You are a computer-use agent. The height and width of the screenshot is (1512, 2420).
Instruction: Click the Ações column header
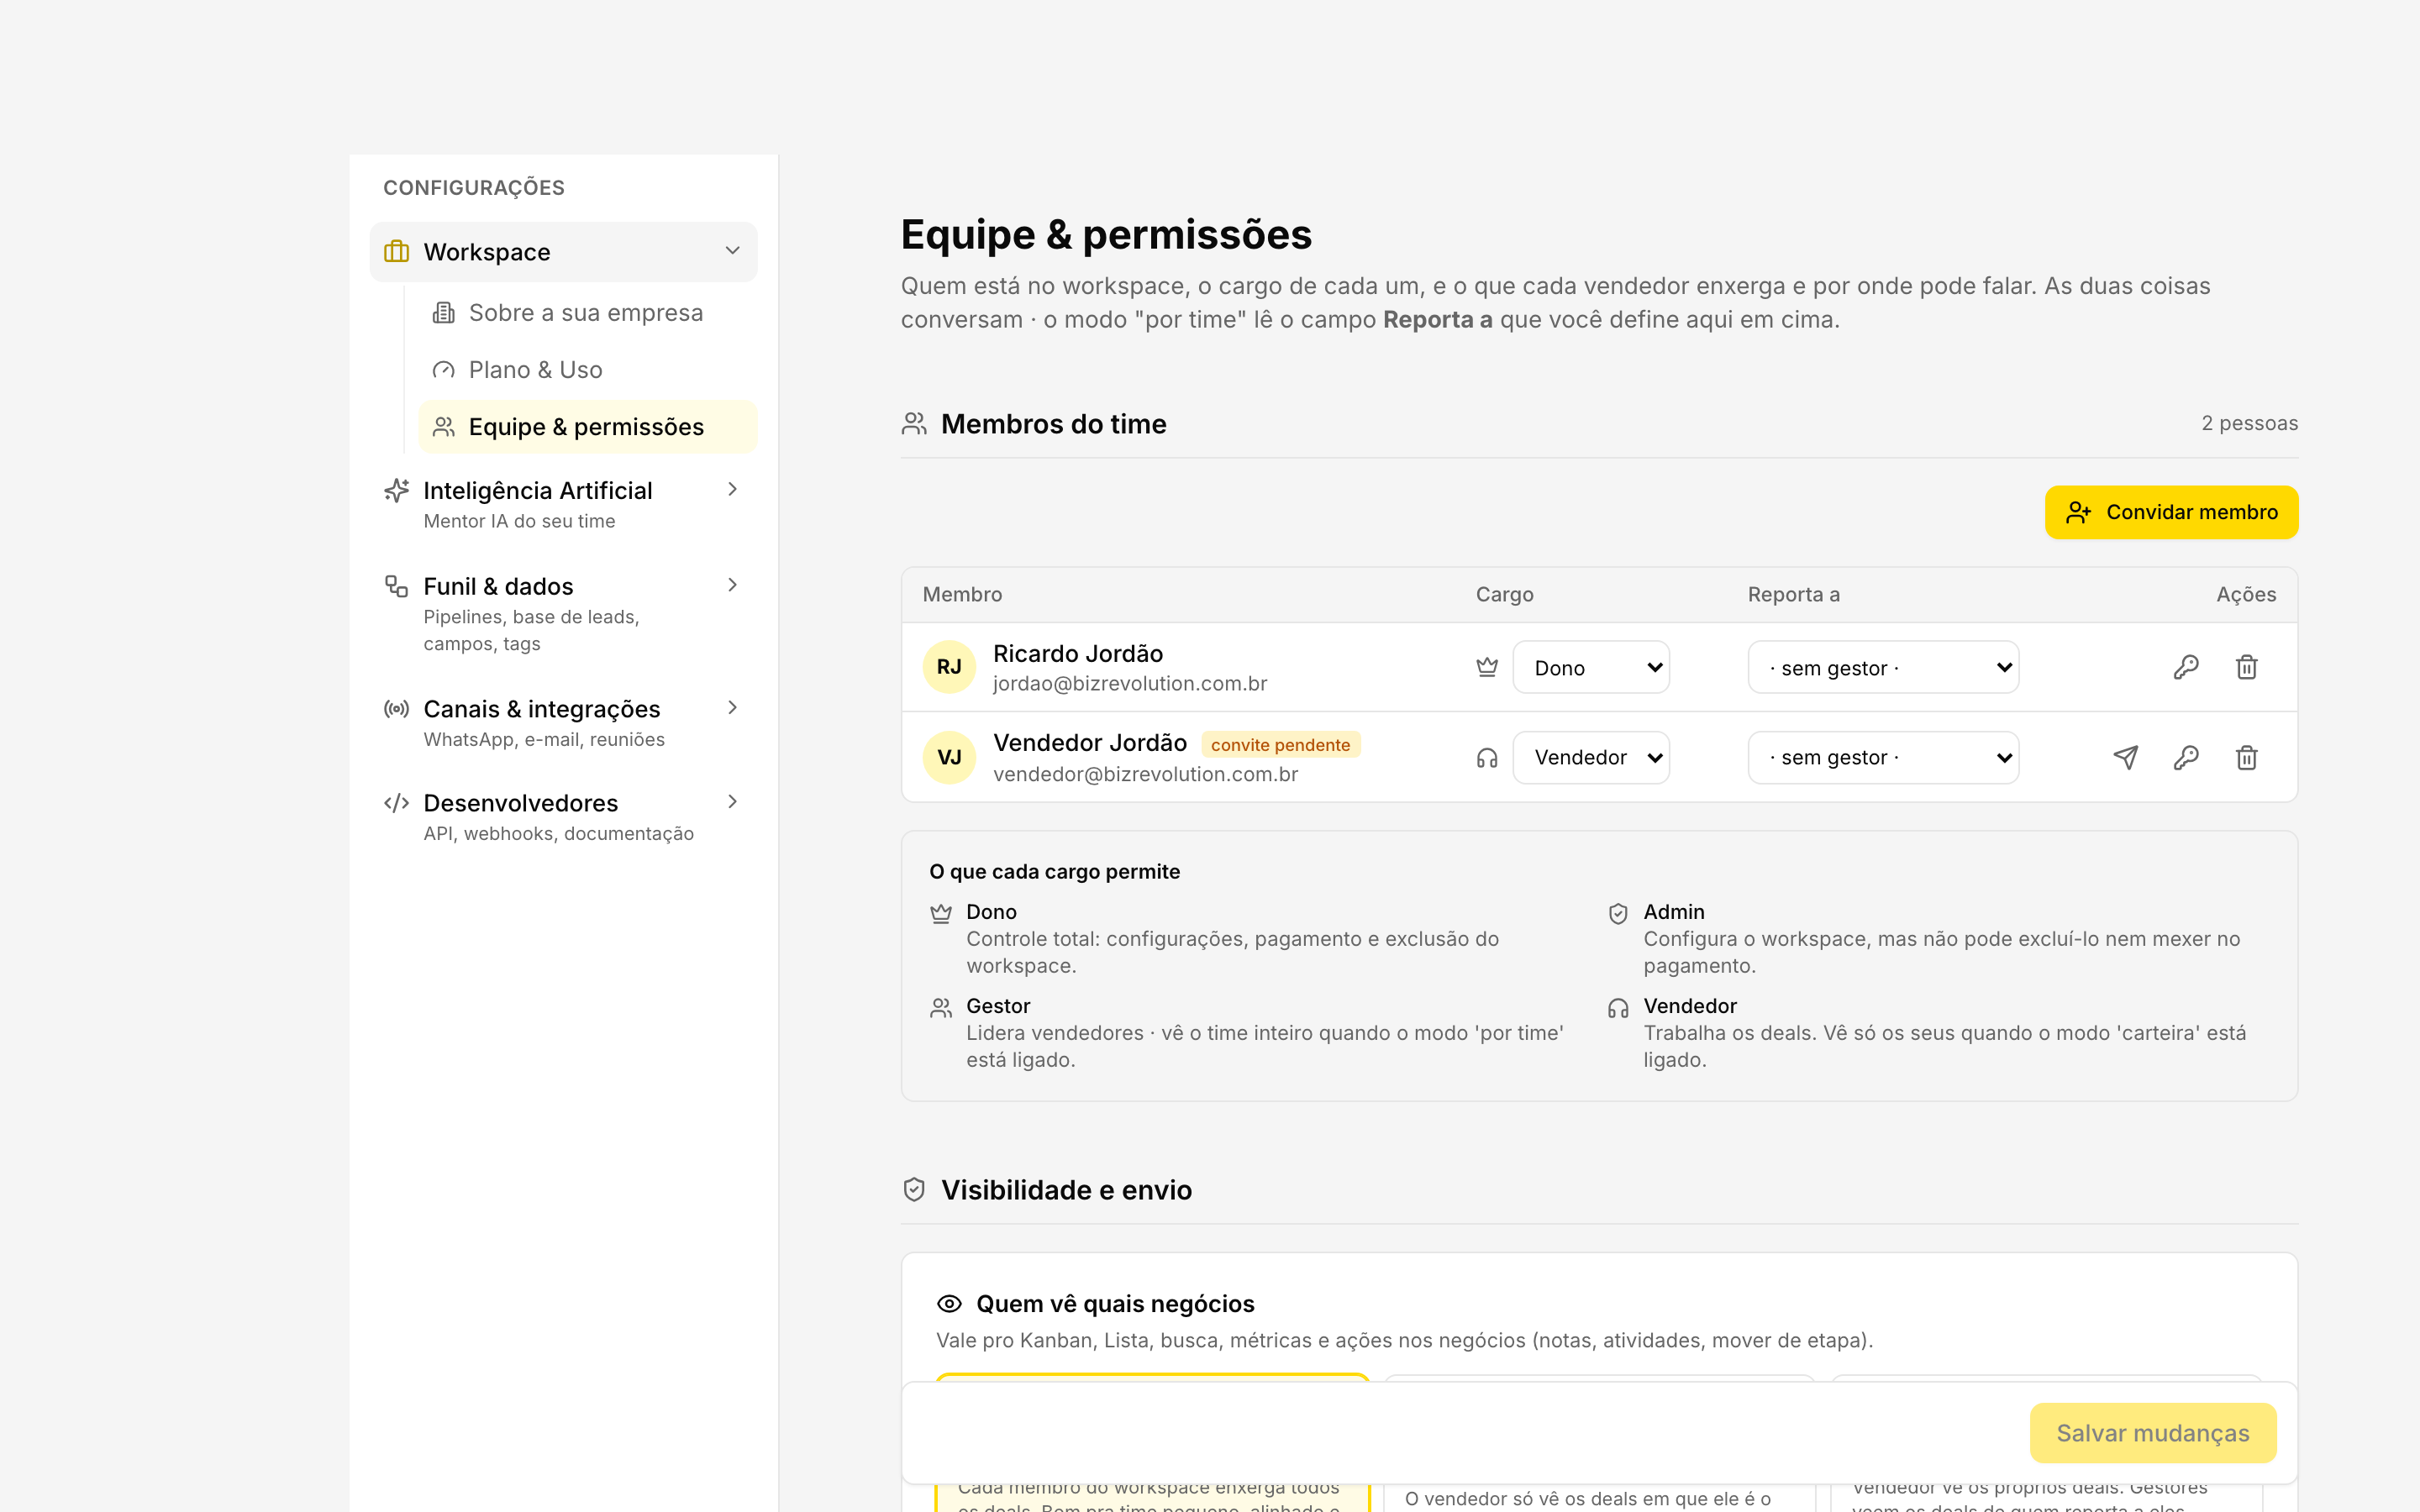(x=2246, y=595)
